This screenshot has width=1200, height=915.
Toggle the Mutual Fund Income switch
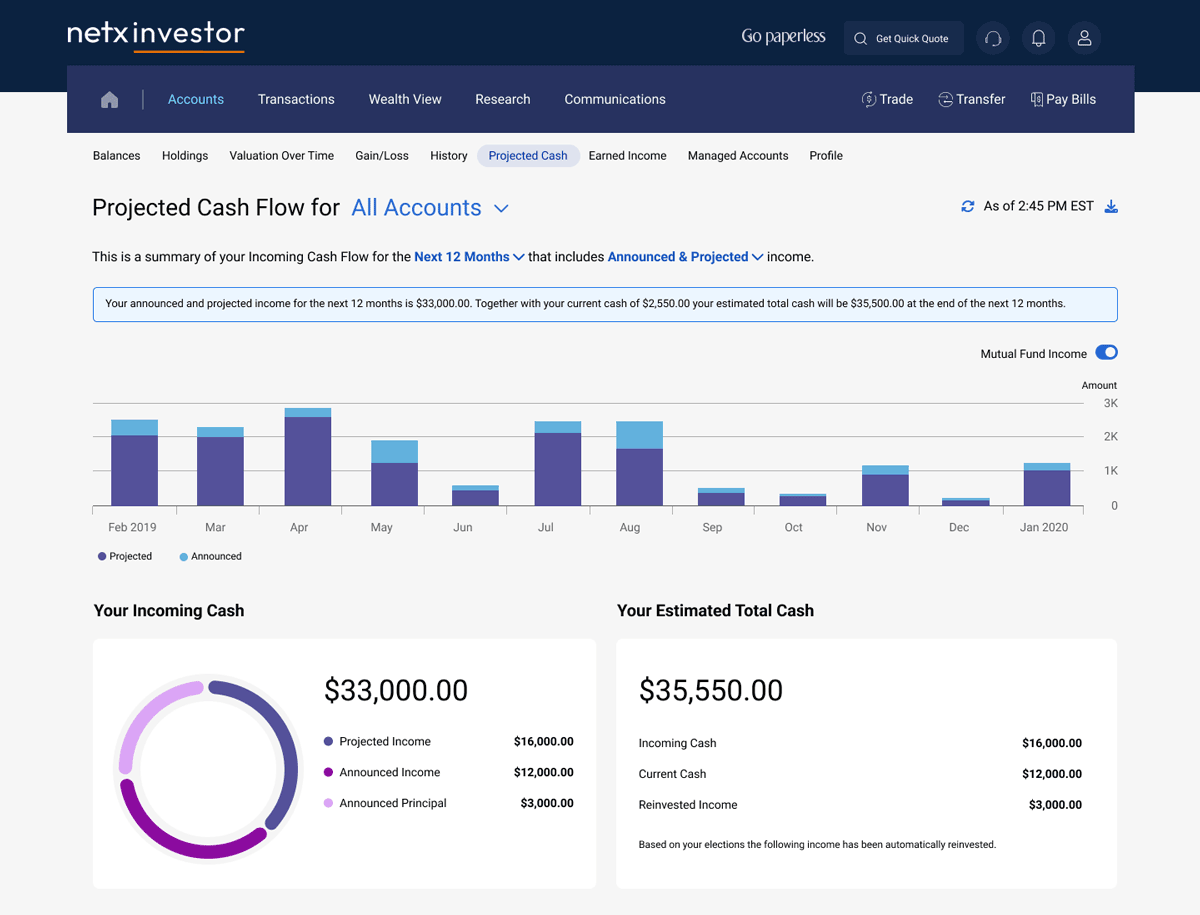tap(1106, 352)
